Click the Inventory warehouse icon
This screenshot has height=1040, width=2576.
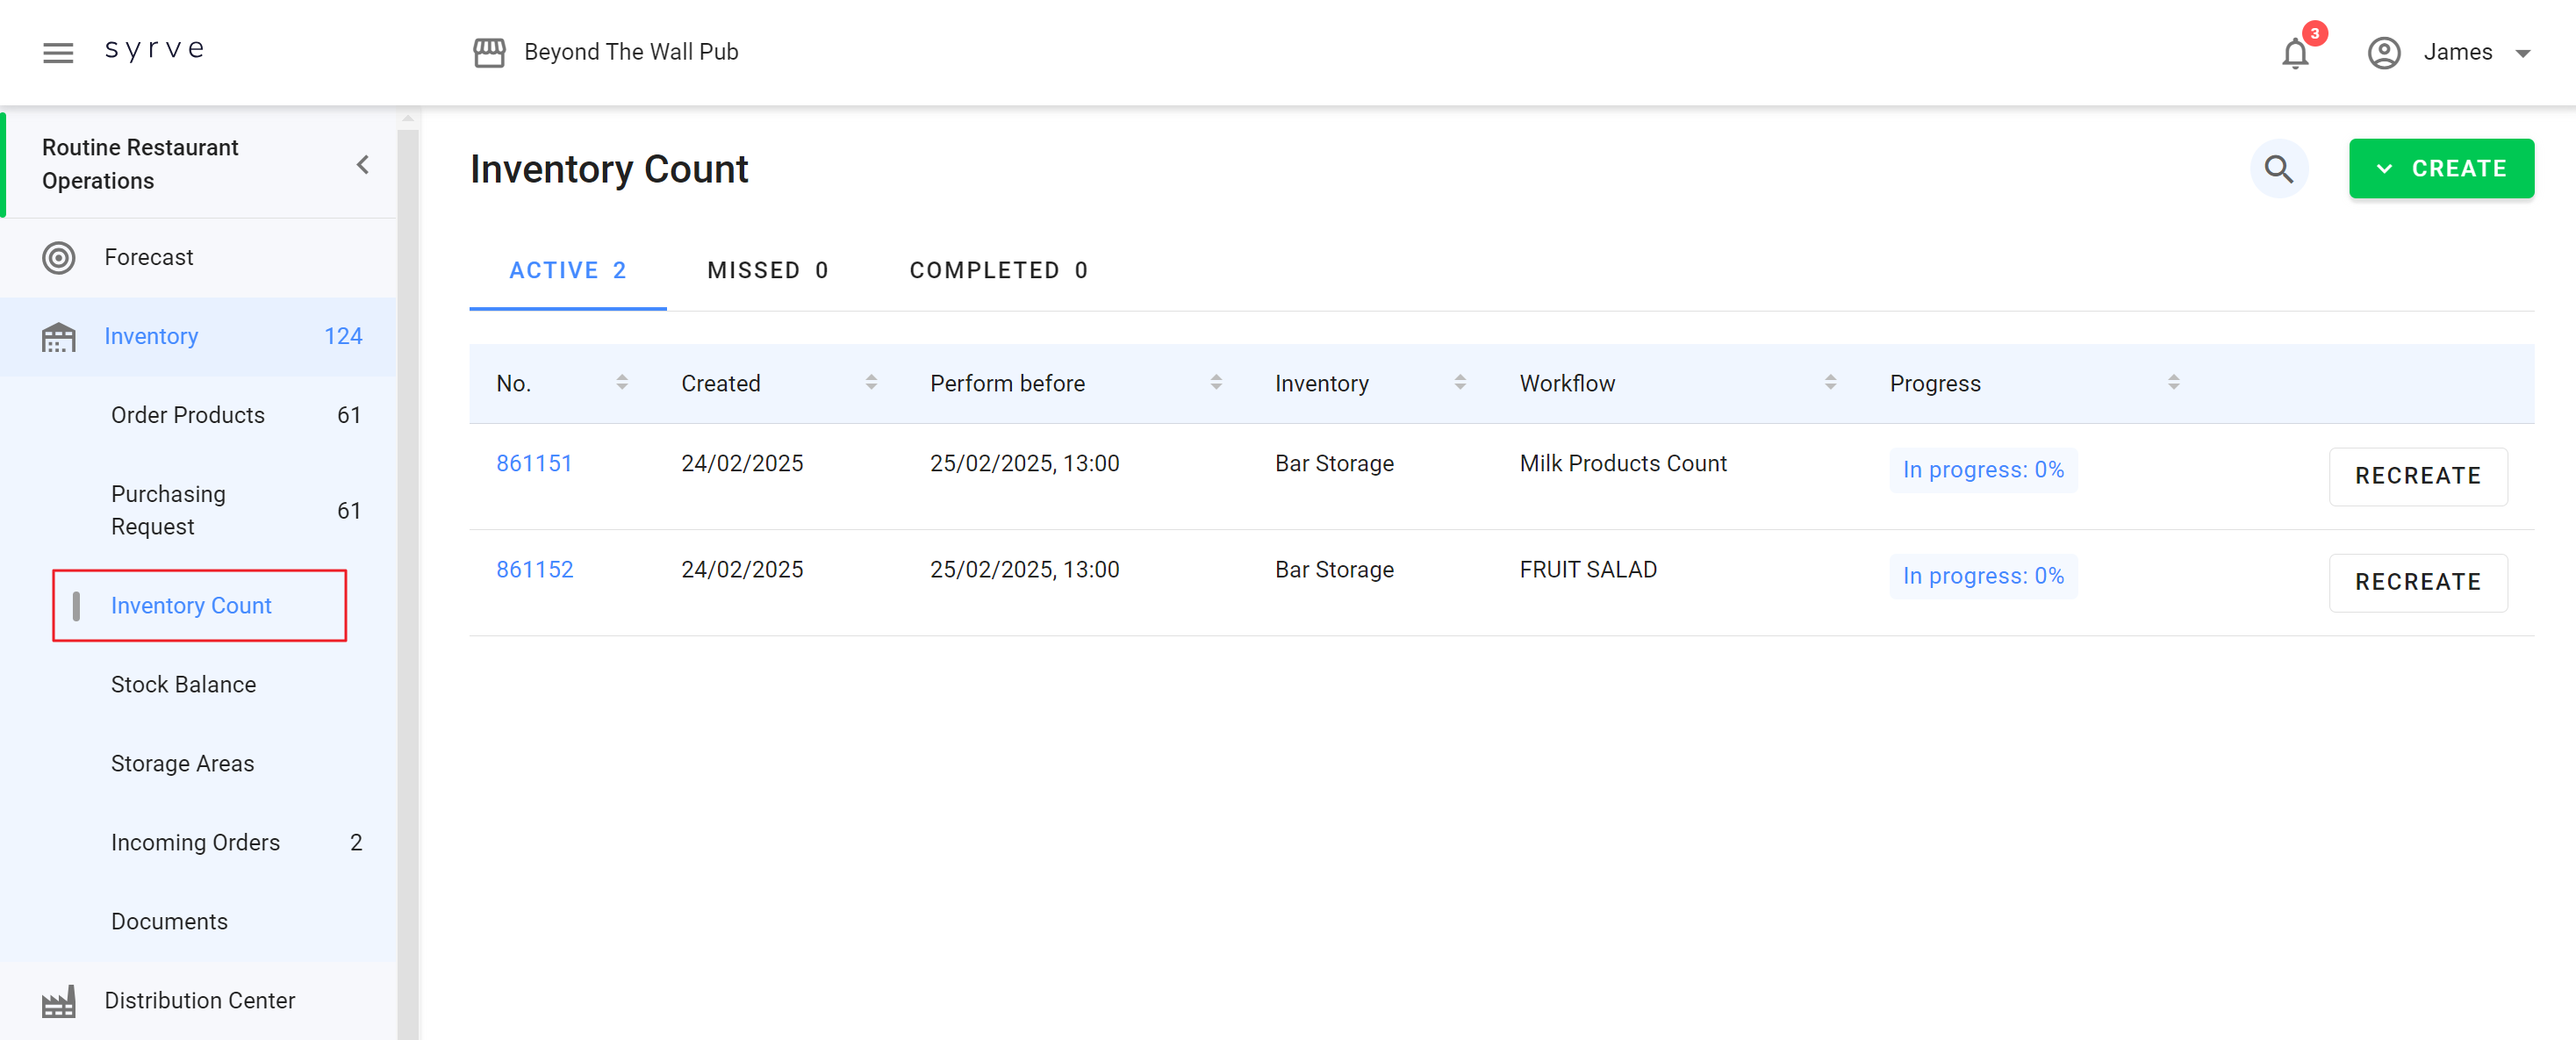point(59,337)
